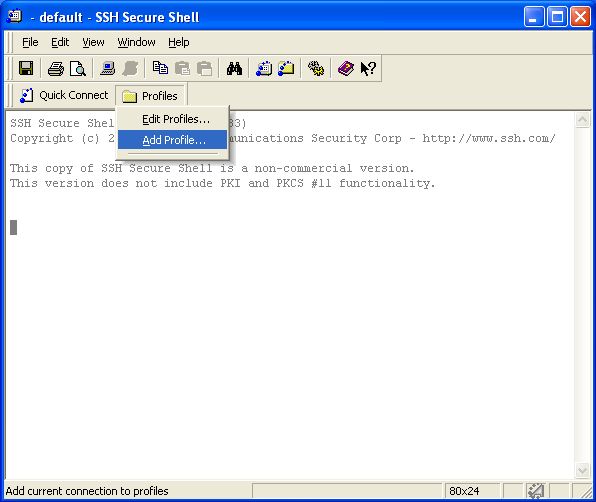The image size is (596, 502).
Task: Click the Connect computer icon
Action: pyautogui.click(x=108, y=69)
